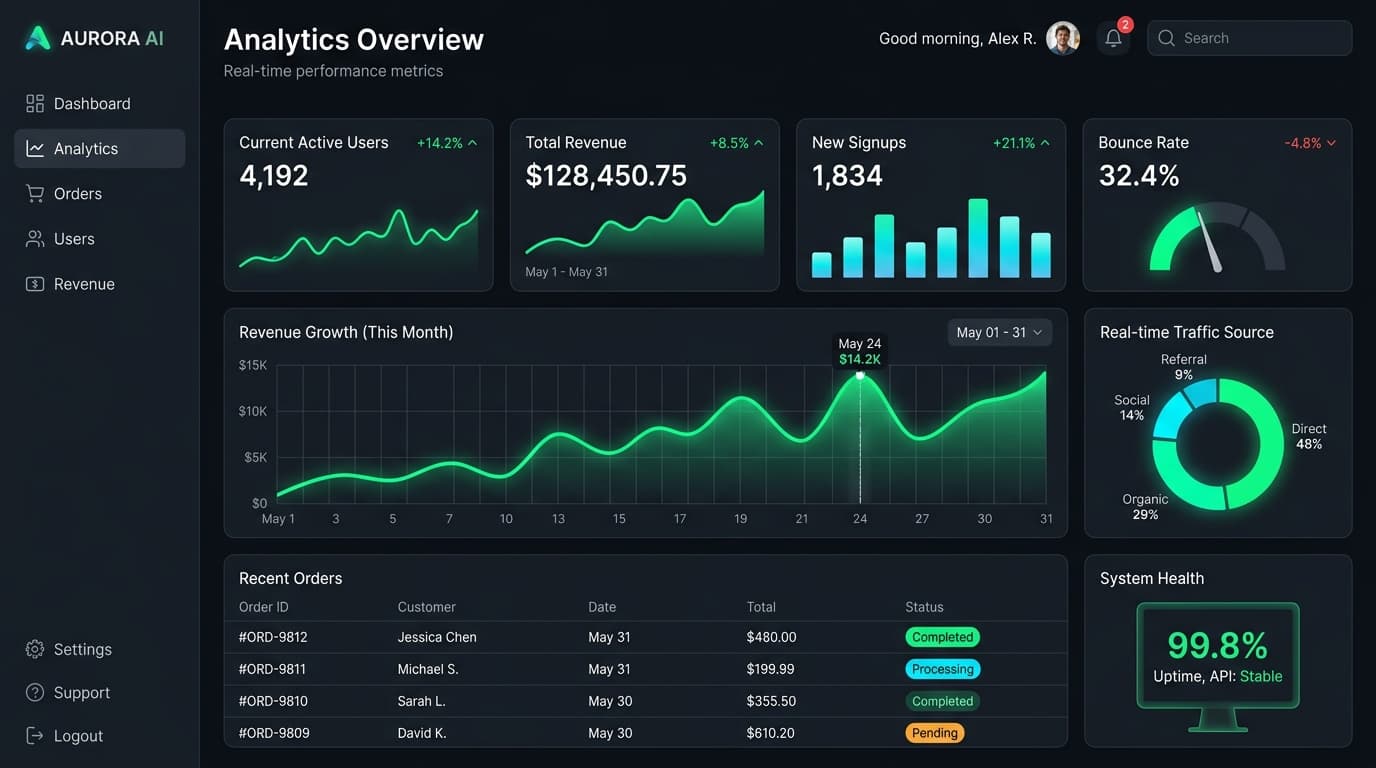This screenshot has height=768, width=1376.
Task: Click the $610.20 order total
Action: click(771, 733)
